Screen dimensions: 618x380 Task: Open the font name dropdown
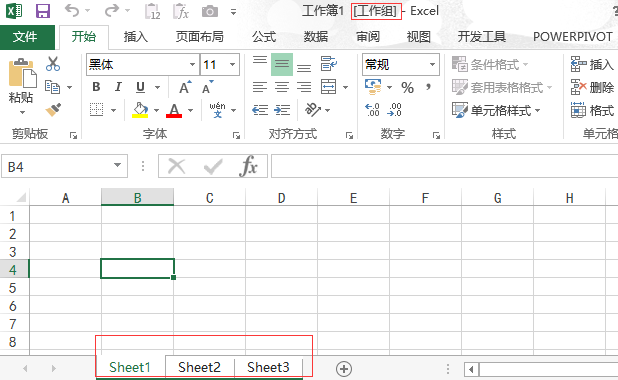pos(192,64)
